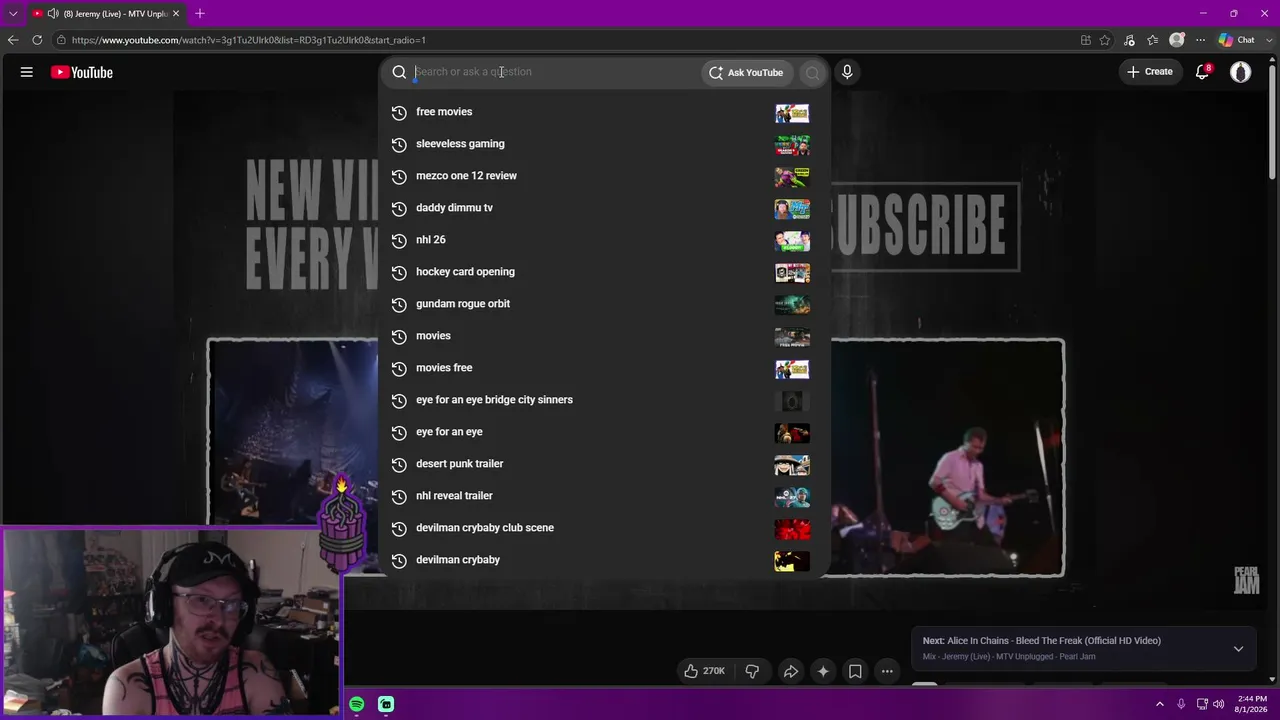This screenshot has width=1280, height=720.
Task: Share the video using the arrow icon
Action: [790, 671]
